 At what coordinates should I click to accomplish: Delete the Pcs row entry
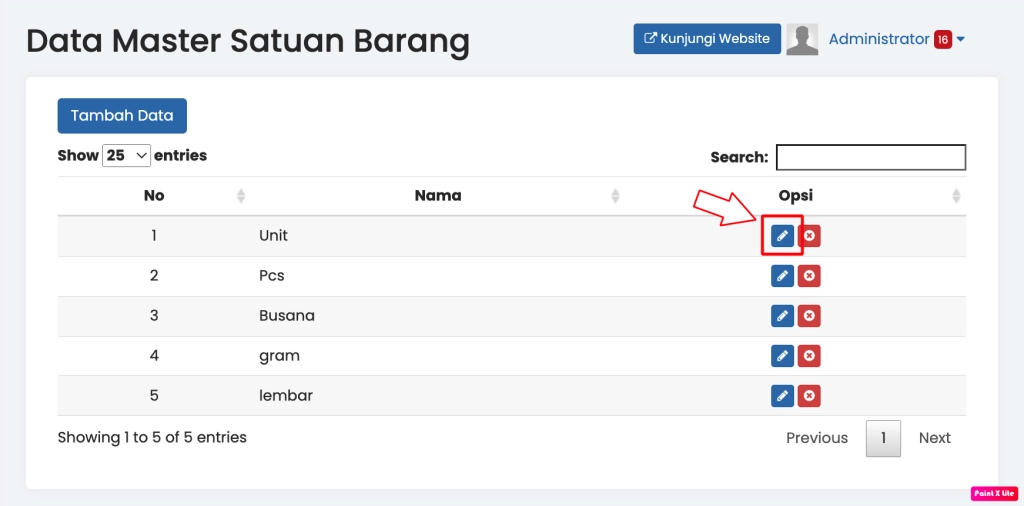click(809, 276)
